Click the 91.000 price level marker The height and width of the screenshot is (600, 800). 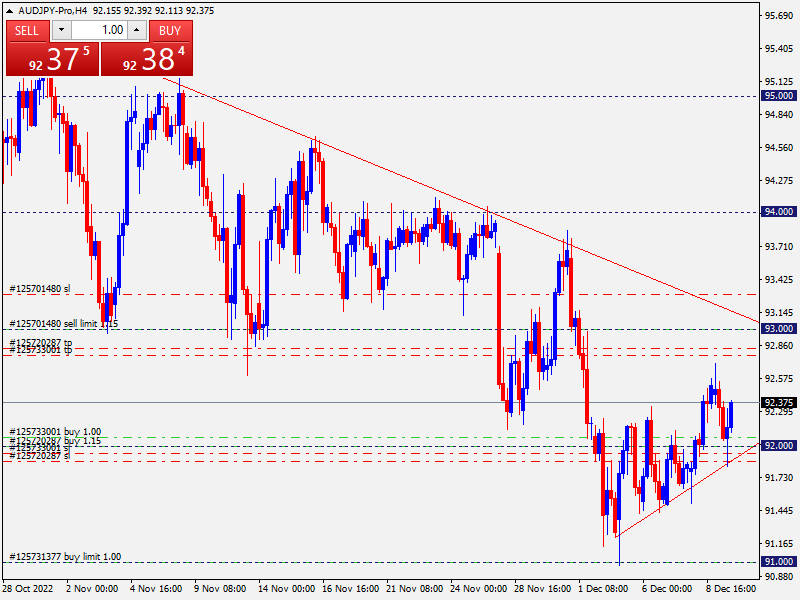pyautogui.click(x=778, y=562)
